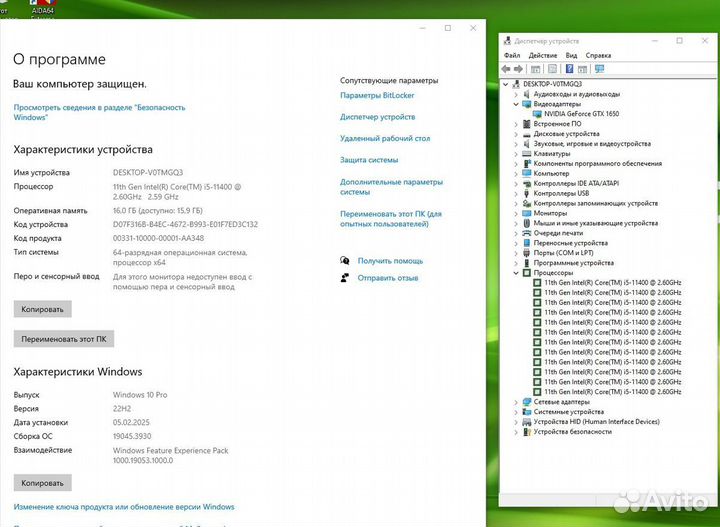Image resolution: width=720 pixels, height=527 pixels.
Task: Click the display icon of Видеоадаптеры
Action: 527,104
